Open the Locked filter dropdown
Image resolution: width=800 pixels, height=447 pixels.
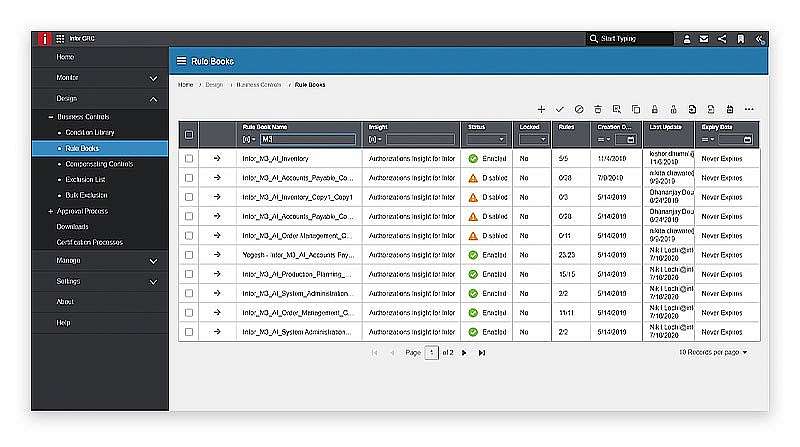point(533,139)
